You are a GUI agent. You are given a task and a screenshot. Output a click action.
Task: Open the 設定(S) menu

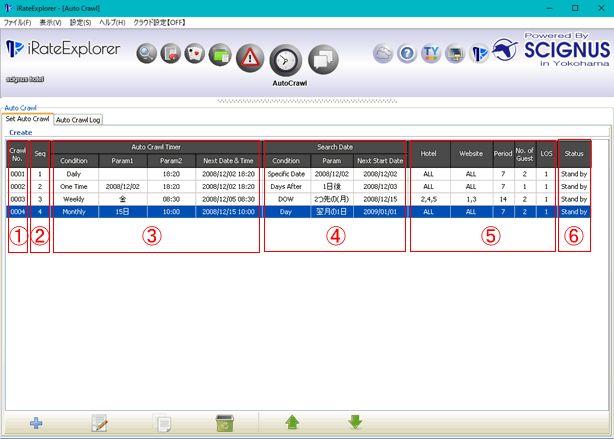click(x=81, y=21)
